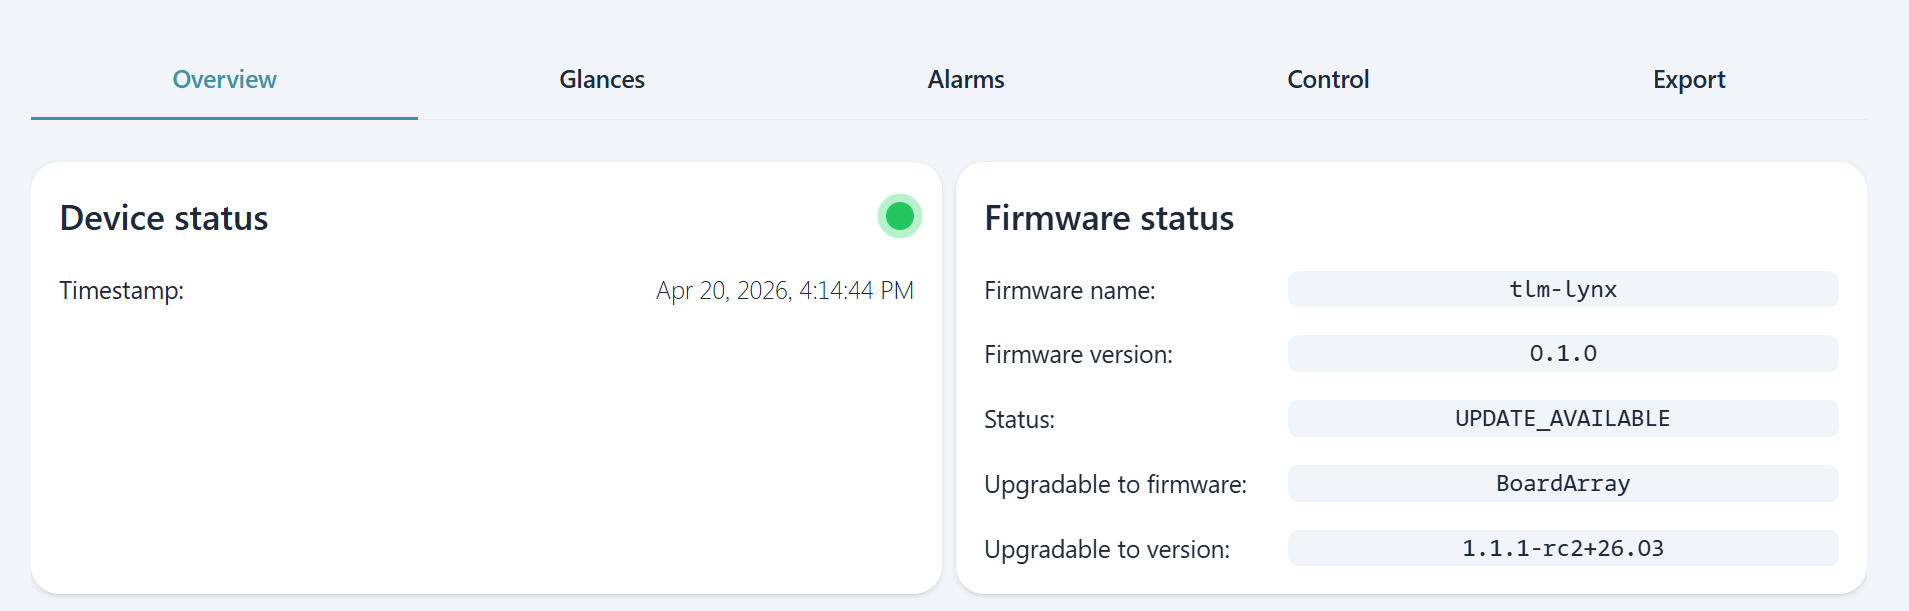Click the Firmware name label
Viewport: 1909px width, 611px height.
(x=1070, y=291)
